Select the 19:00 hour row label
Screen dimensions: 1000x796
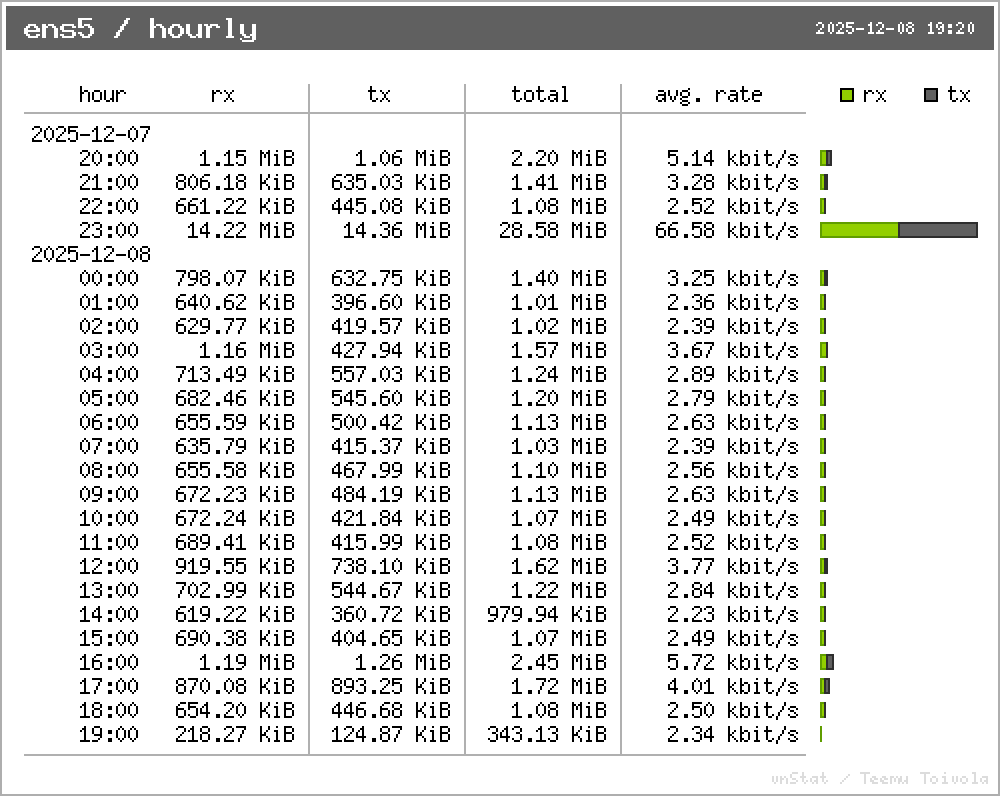pyautogui.click(x=109, y=735)
